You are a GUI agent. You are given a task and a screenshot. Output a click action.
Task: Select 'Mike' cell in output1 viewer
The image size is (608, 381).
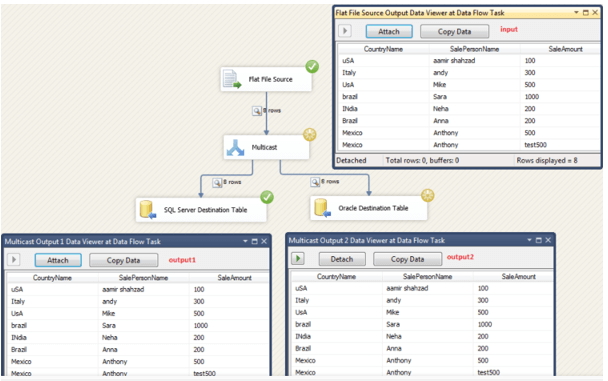143,313
